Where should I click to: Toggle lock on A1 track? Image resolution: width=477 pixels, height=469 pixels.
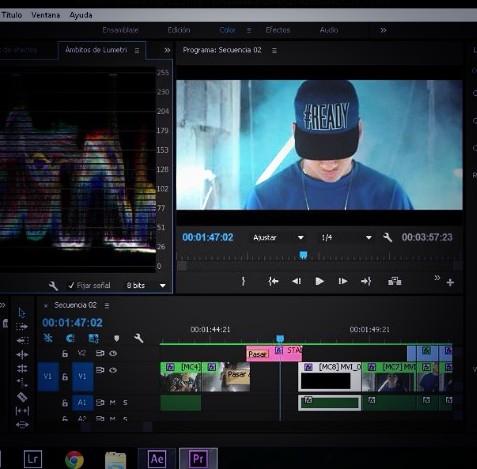tap(65, 403)
